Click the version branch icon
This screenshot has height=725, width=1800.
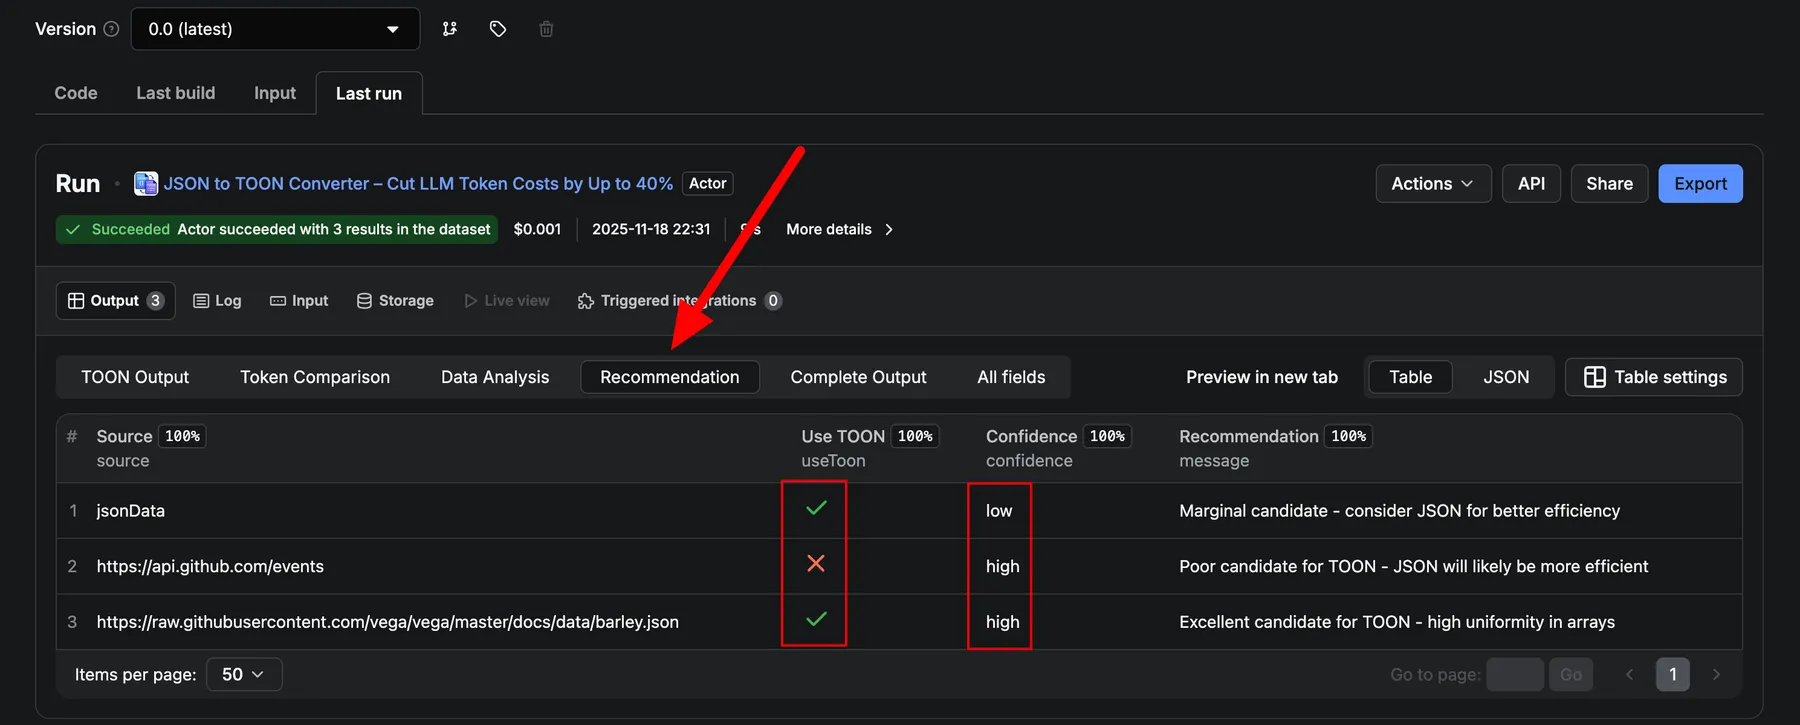pos(450,29)
